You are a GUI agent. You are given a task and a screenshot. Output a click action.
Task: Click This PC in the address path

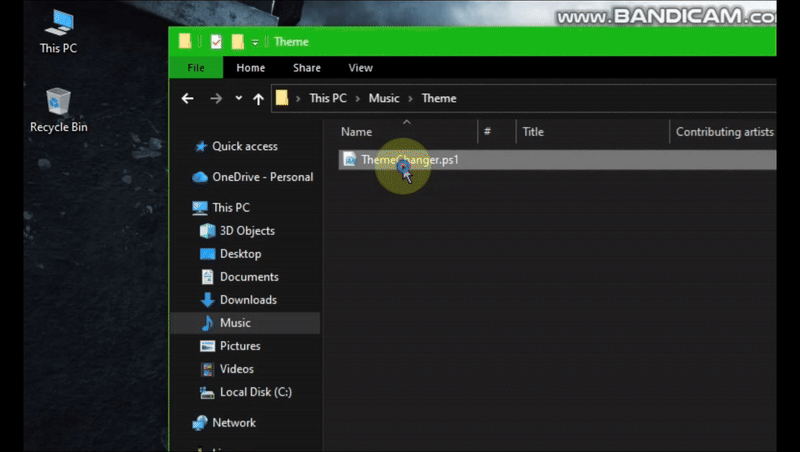tap(328, 98)
